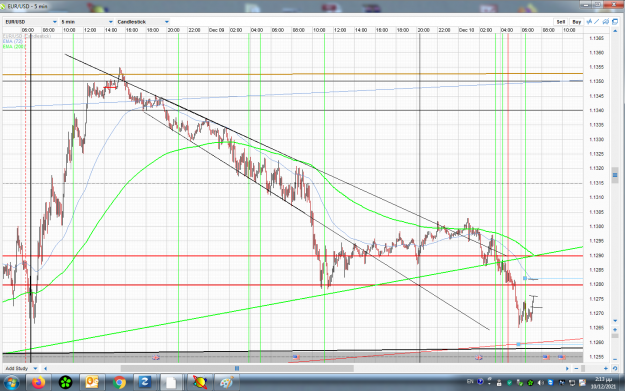
Task: Click vertical zoom out minus icon
Action: pyautogui.click(x=615, y=359)
